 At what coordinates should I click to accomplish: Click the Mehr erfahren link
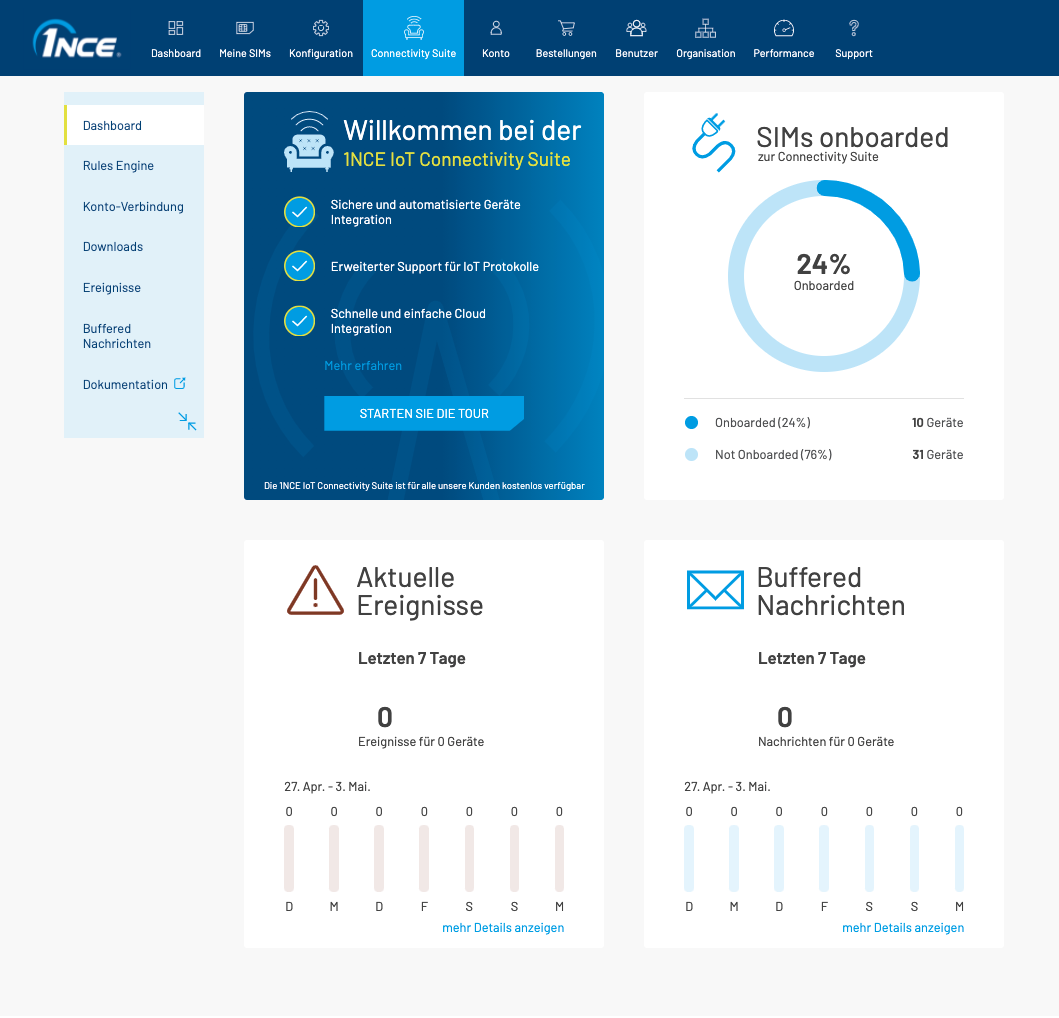(363, 366)
